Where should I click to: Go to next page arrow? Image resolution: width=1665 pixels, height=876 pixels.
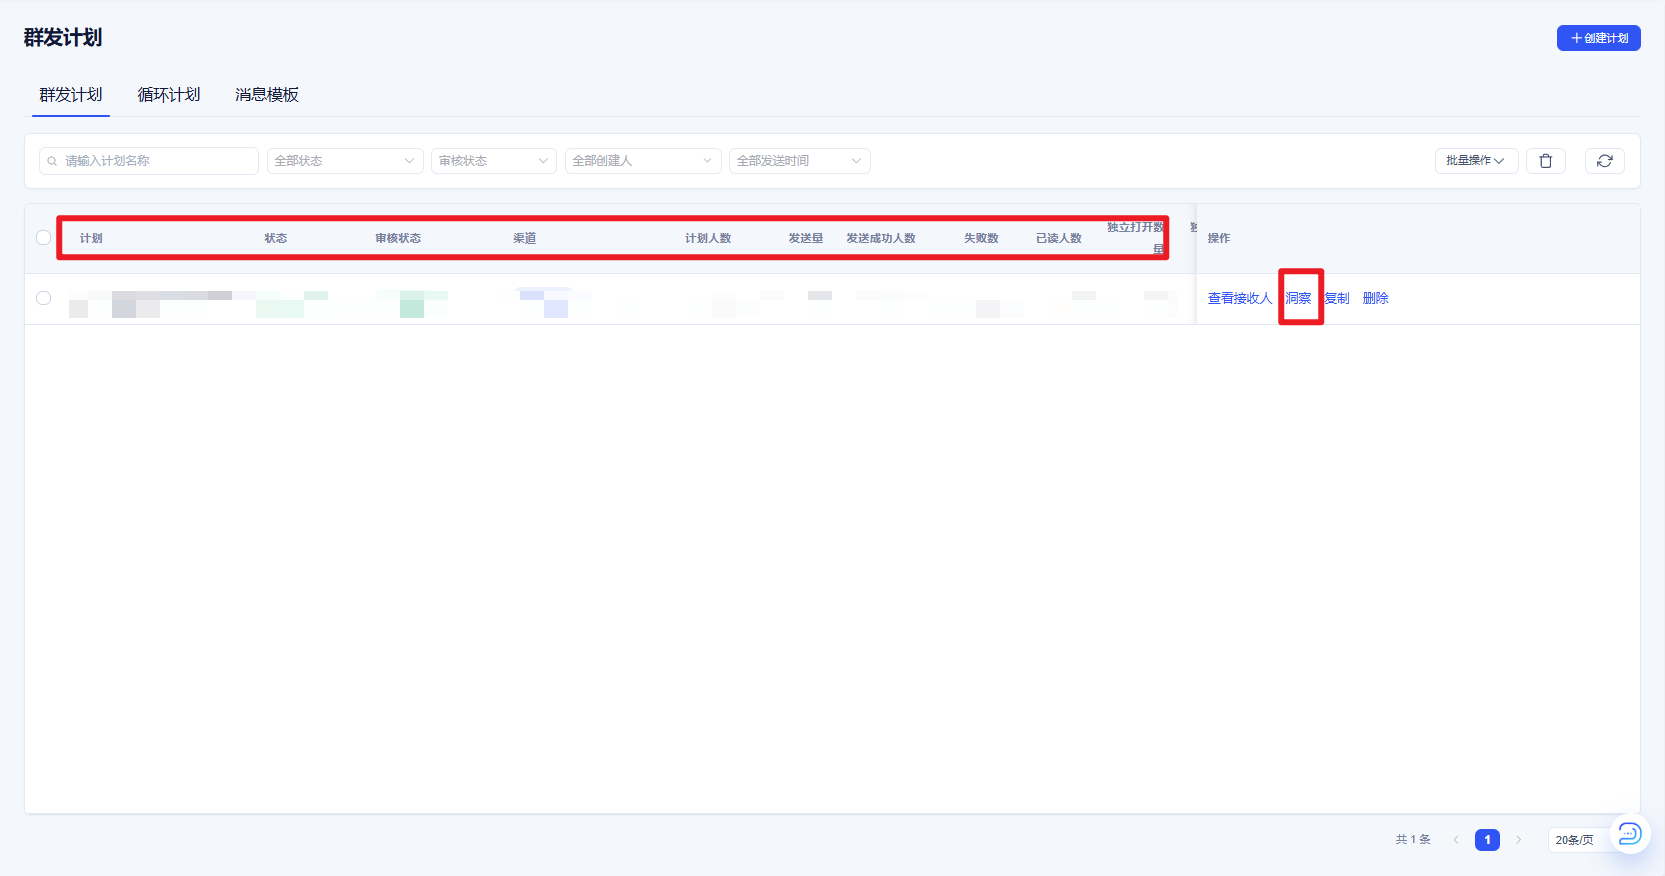[x=1518, y=840]
